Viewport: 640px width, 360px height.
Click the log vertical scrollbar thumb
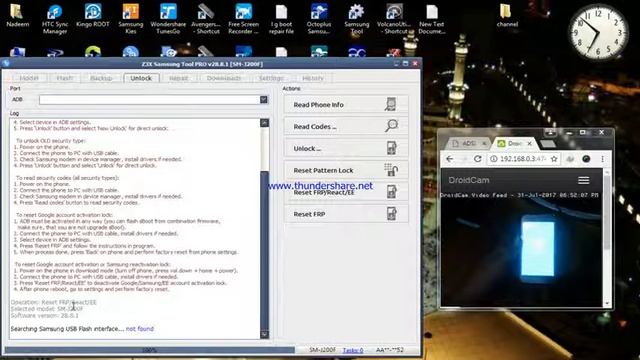264,250
